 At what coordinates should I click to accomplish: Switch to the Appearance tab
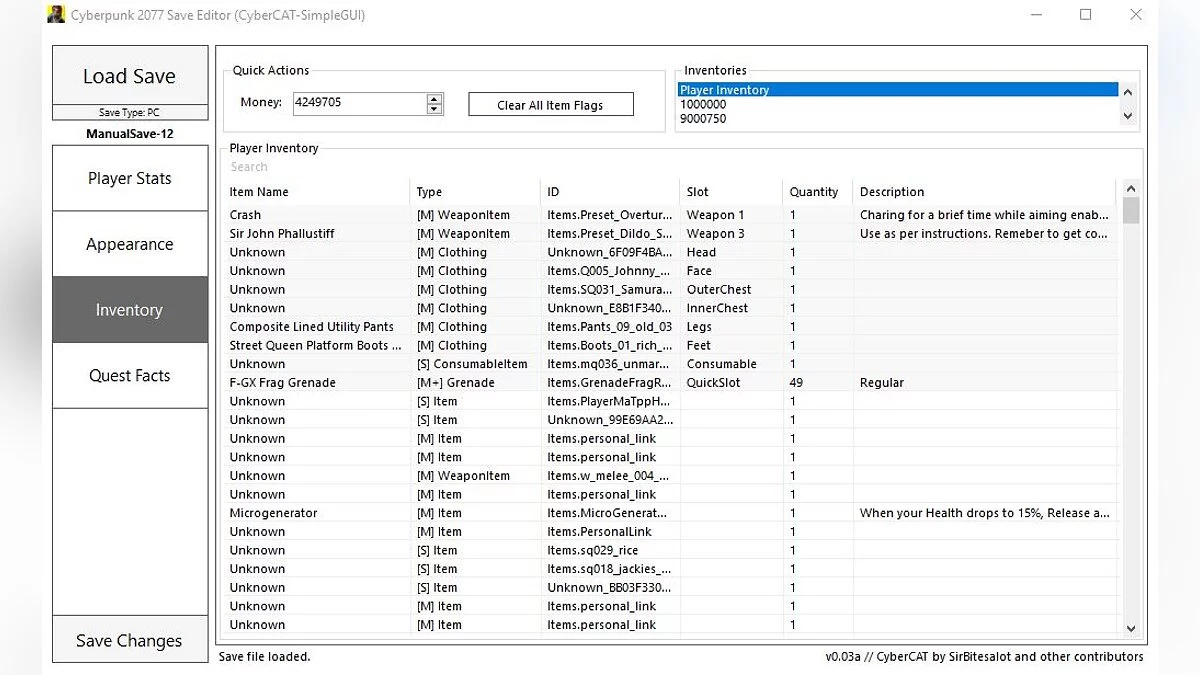coord(130,244)
